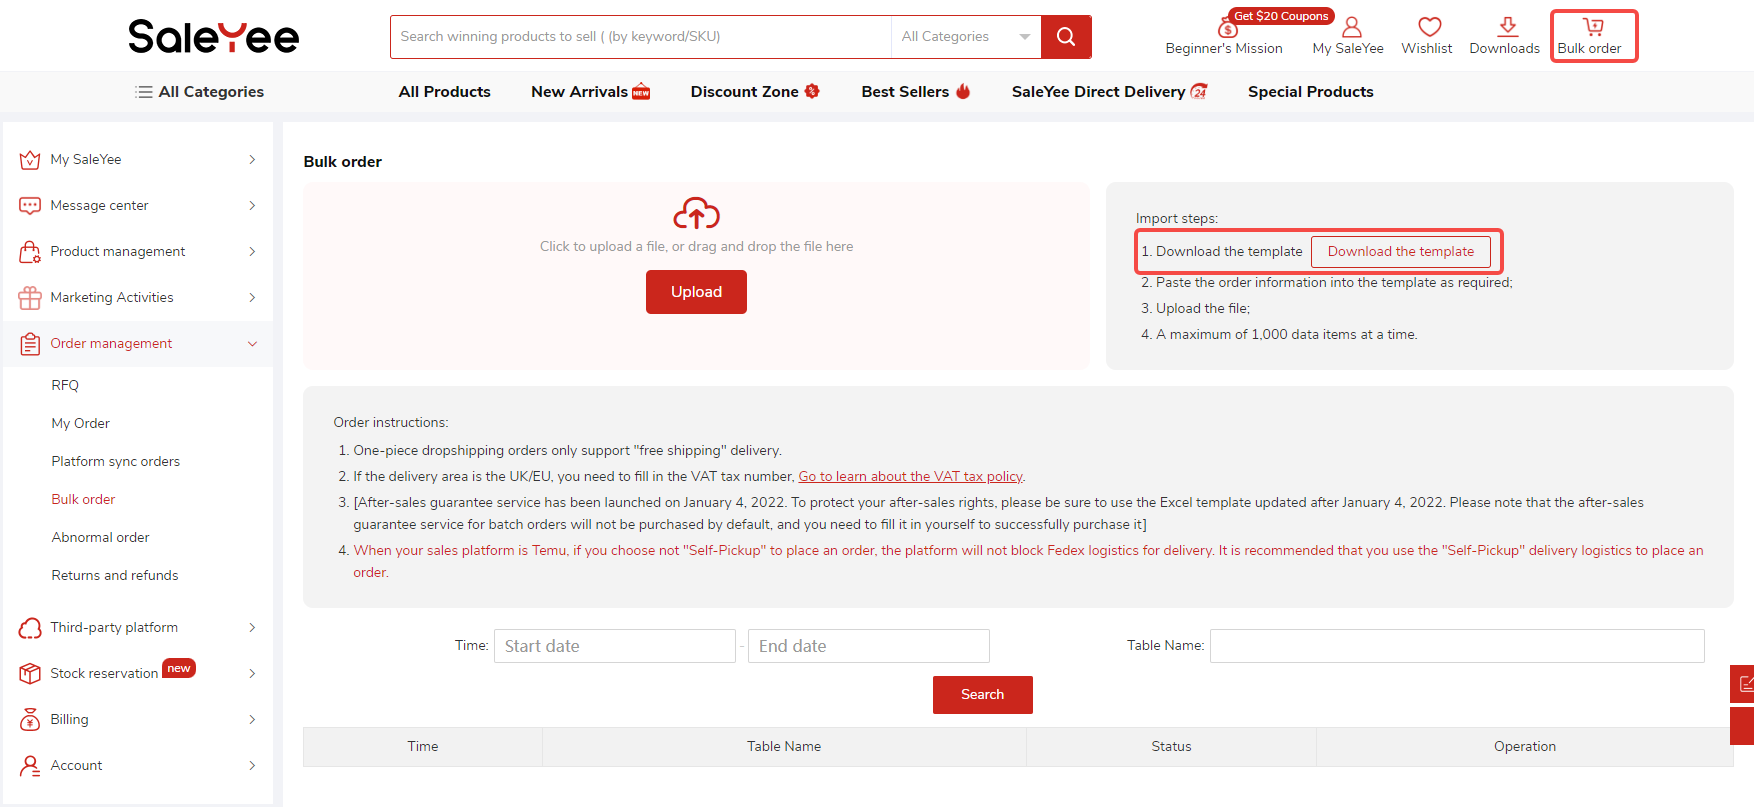Open the Special Products nav item
The height and width of the screenshot is (807, 1754).
pos(1310,92)
